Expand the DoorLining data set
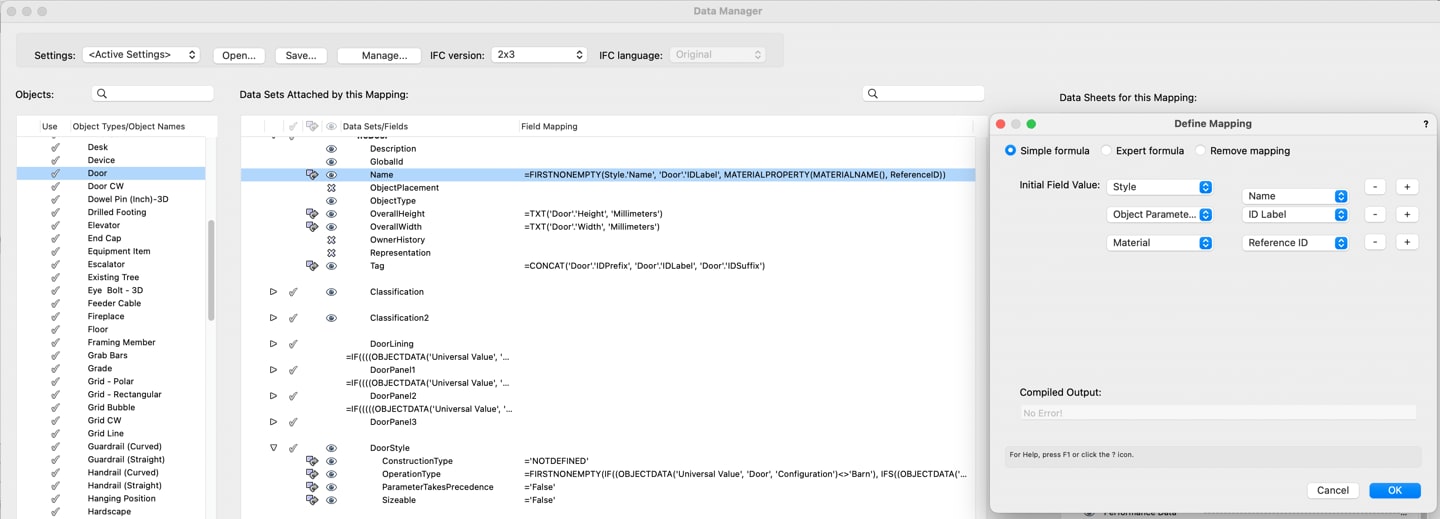This screenshot has width=1440, height=519. [x=273, y=344]
